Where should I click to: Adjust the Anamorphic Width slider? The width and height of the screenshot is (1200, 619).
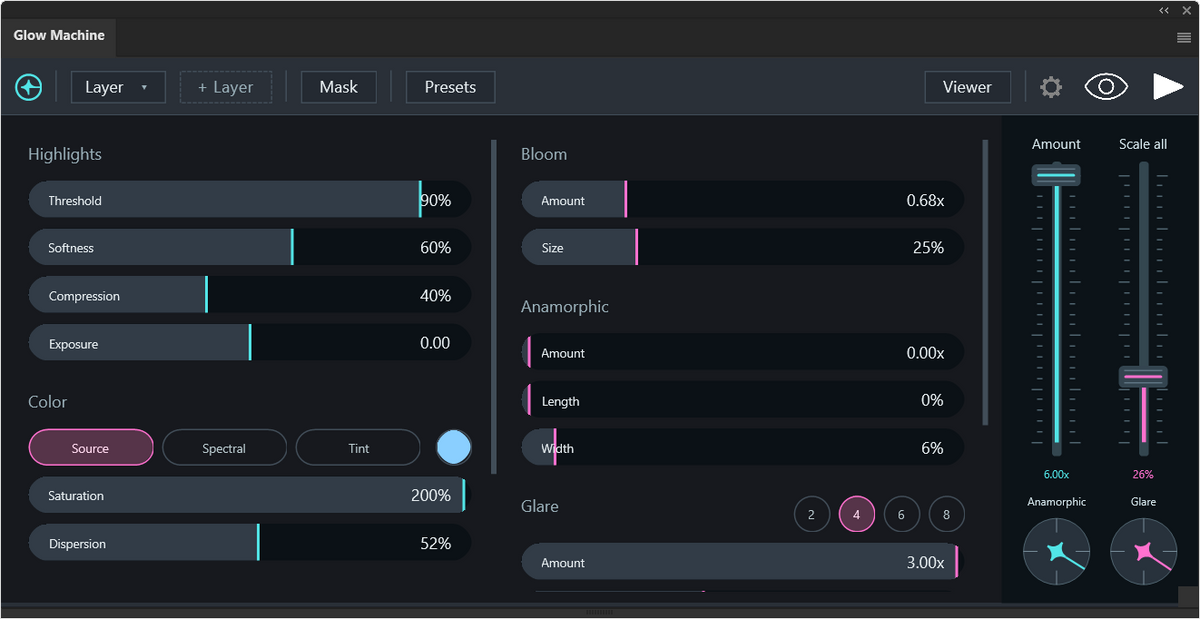tap(742, 448)
